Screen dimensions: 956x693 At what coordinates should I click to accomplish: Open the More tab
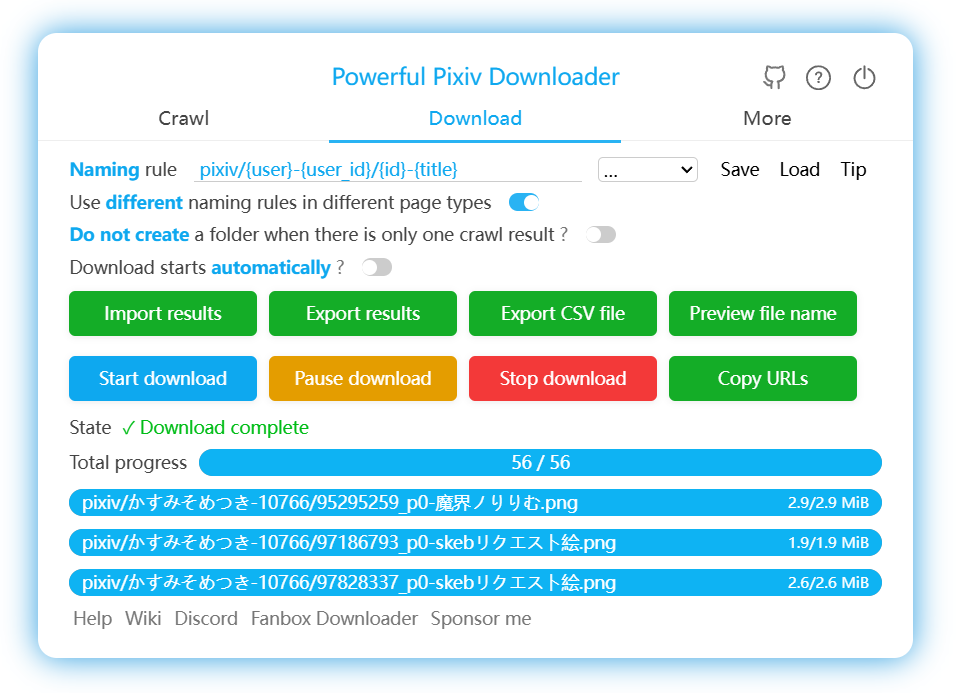pos(767,118)
